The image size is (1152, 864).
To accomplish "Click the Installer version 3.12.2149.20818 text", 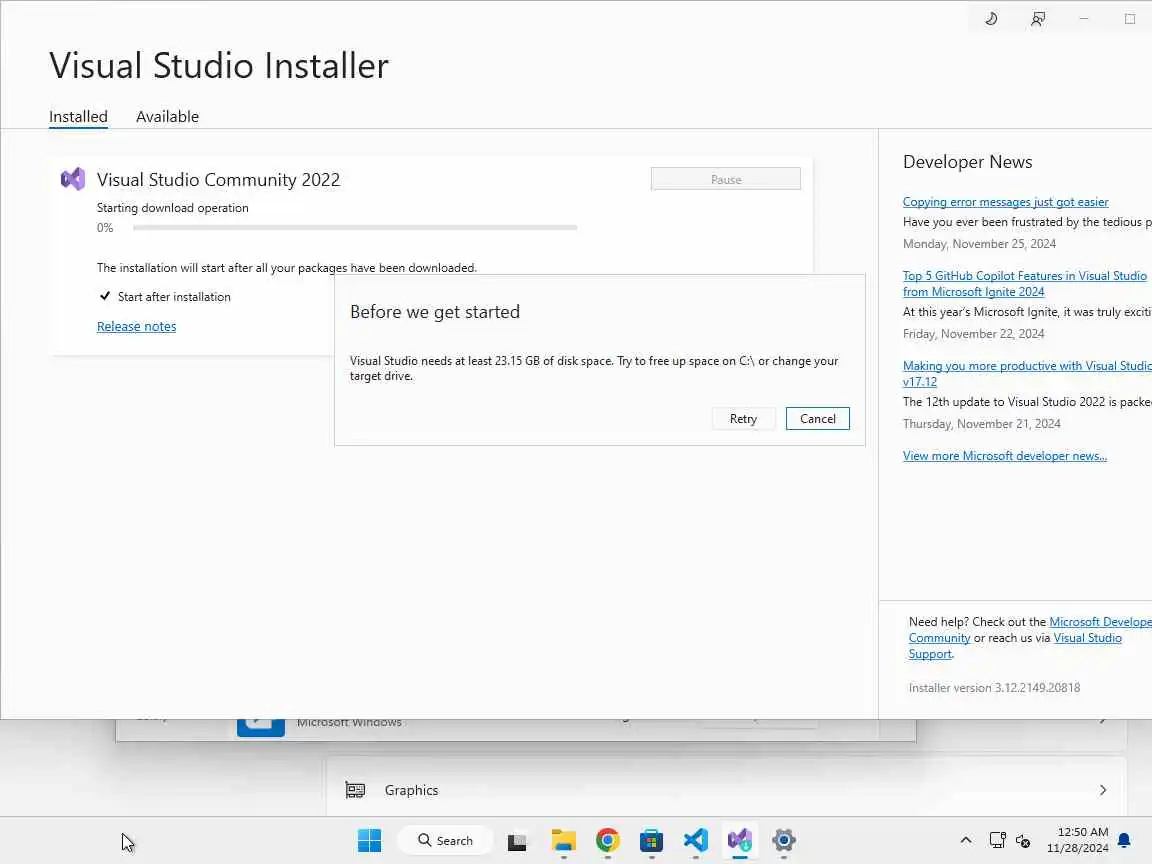I will coord(994,688).
